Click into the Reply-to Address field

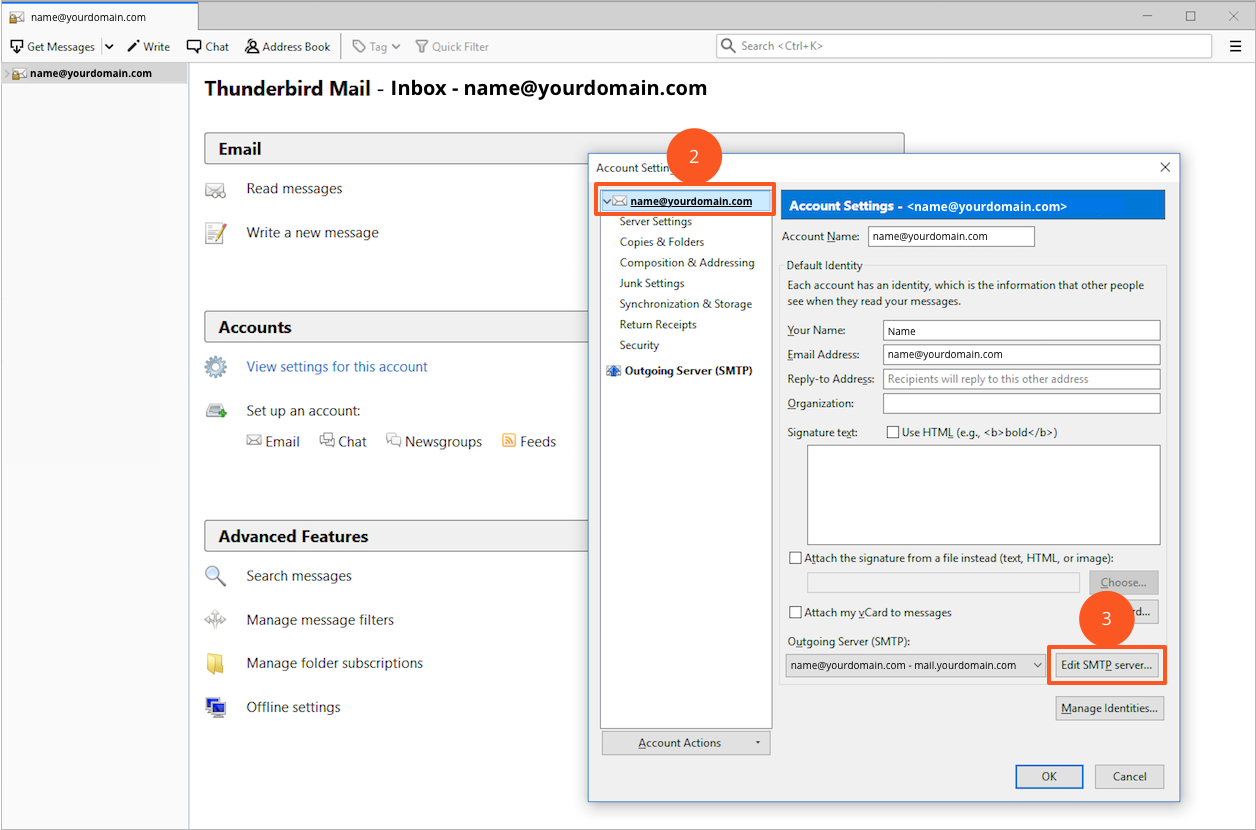coord(1021,379)
